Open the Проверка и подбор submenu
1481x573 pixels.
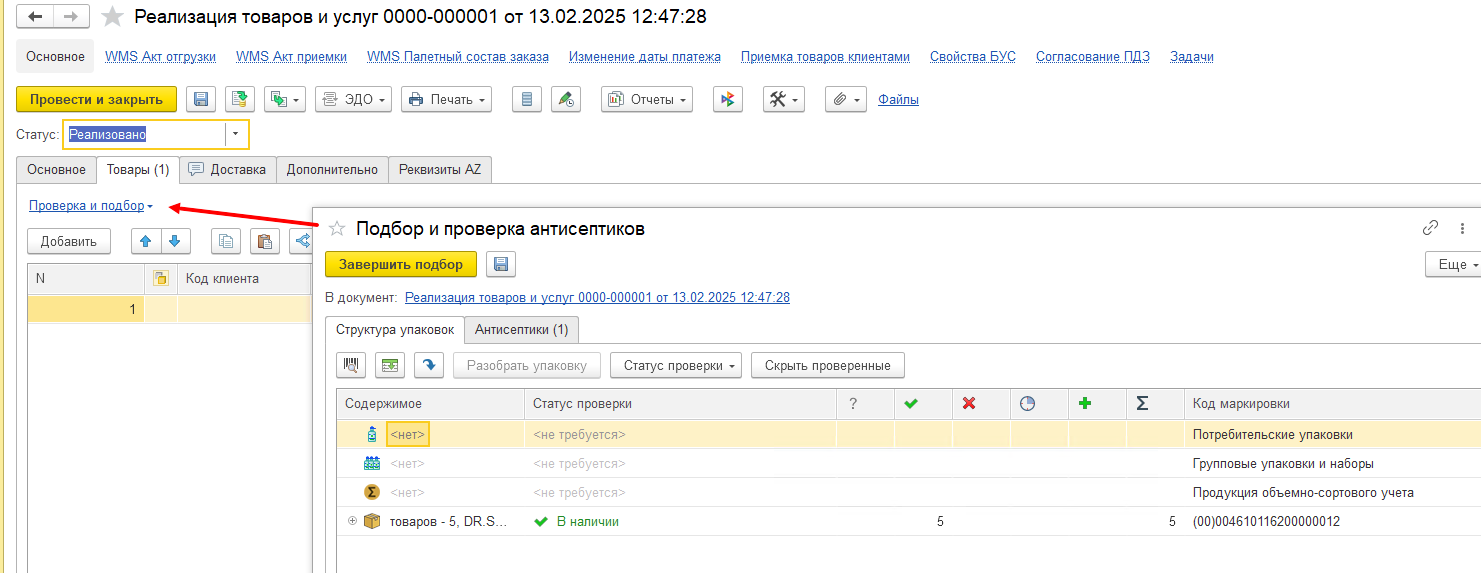pyautogui.click(x=90, y=206)
